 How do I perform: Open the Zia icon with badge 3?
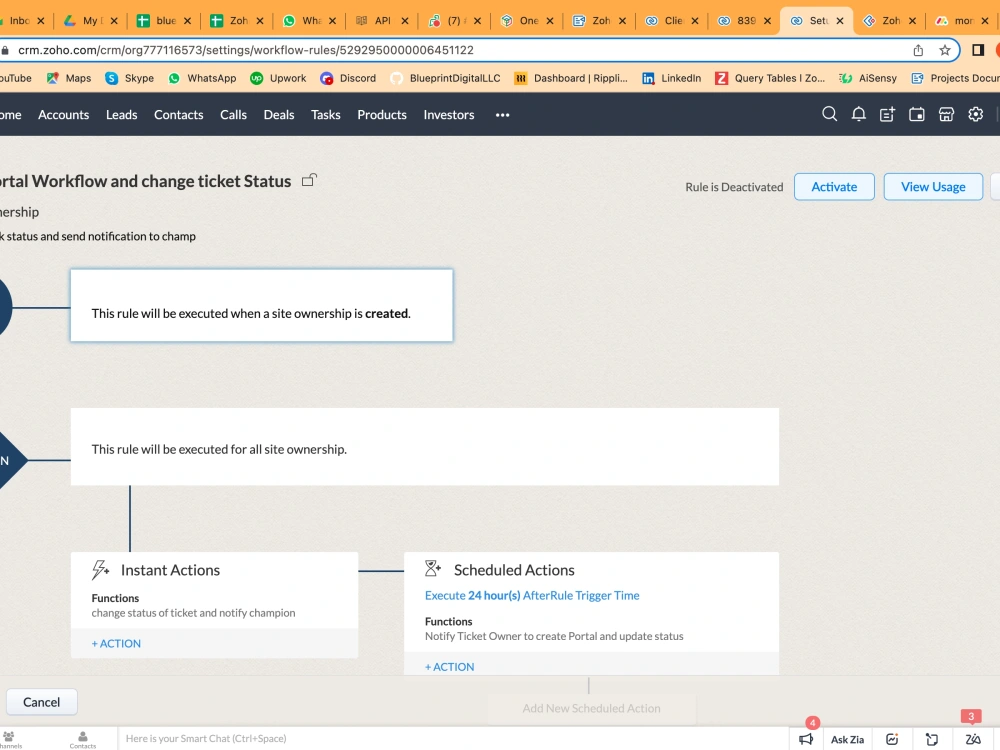coord(974,740)
